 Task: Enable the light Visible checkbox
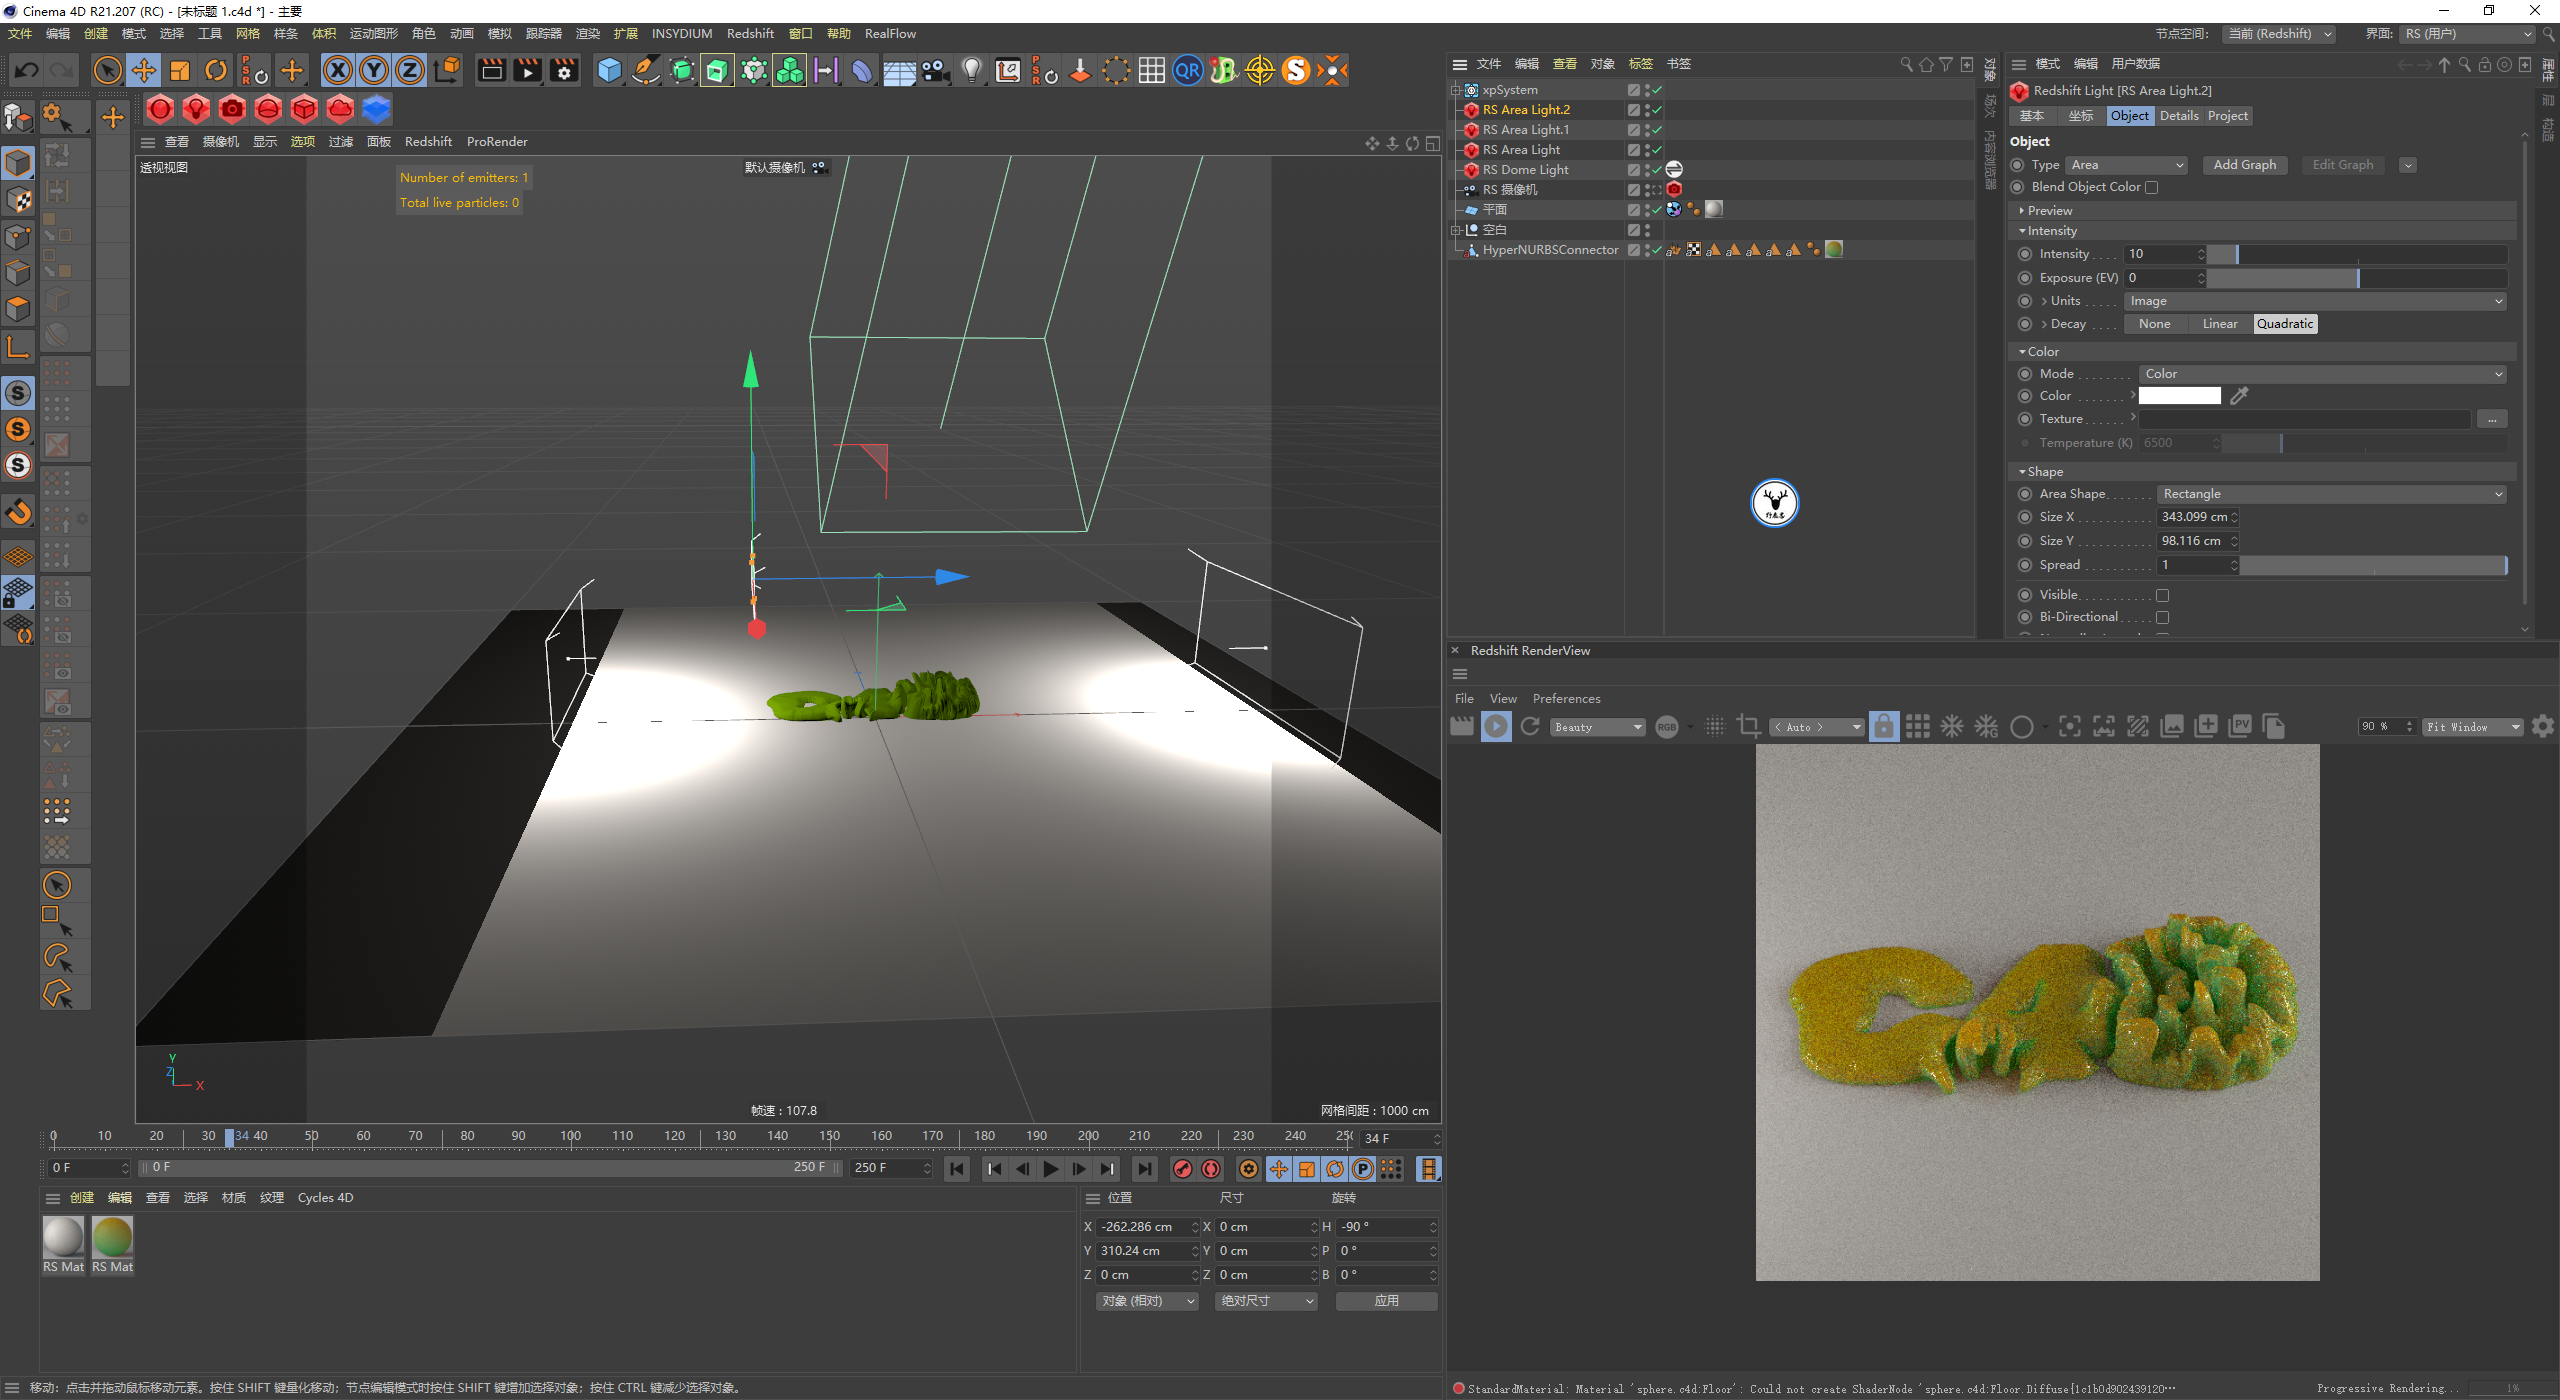2162,595
